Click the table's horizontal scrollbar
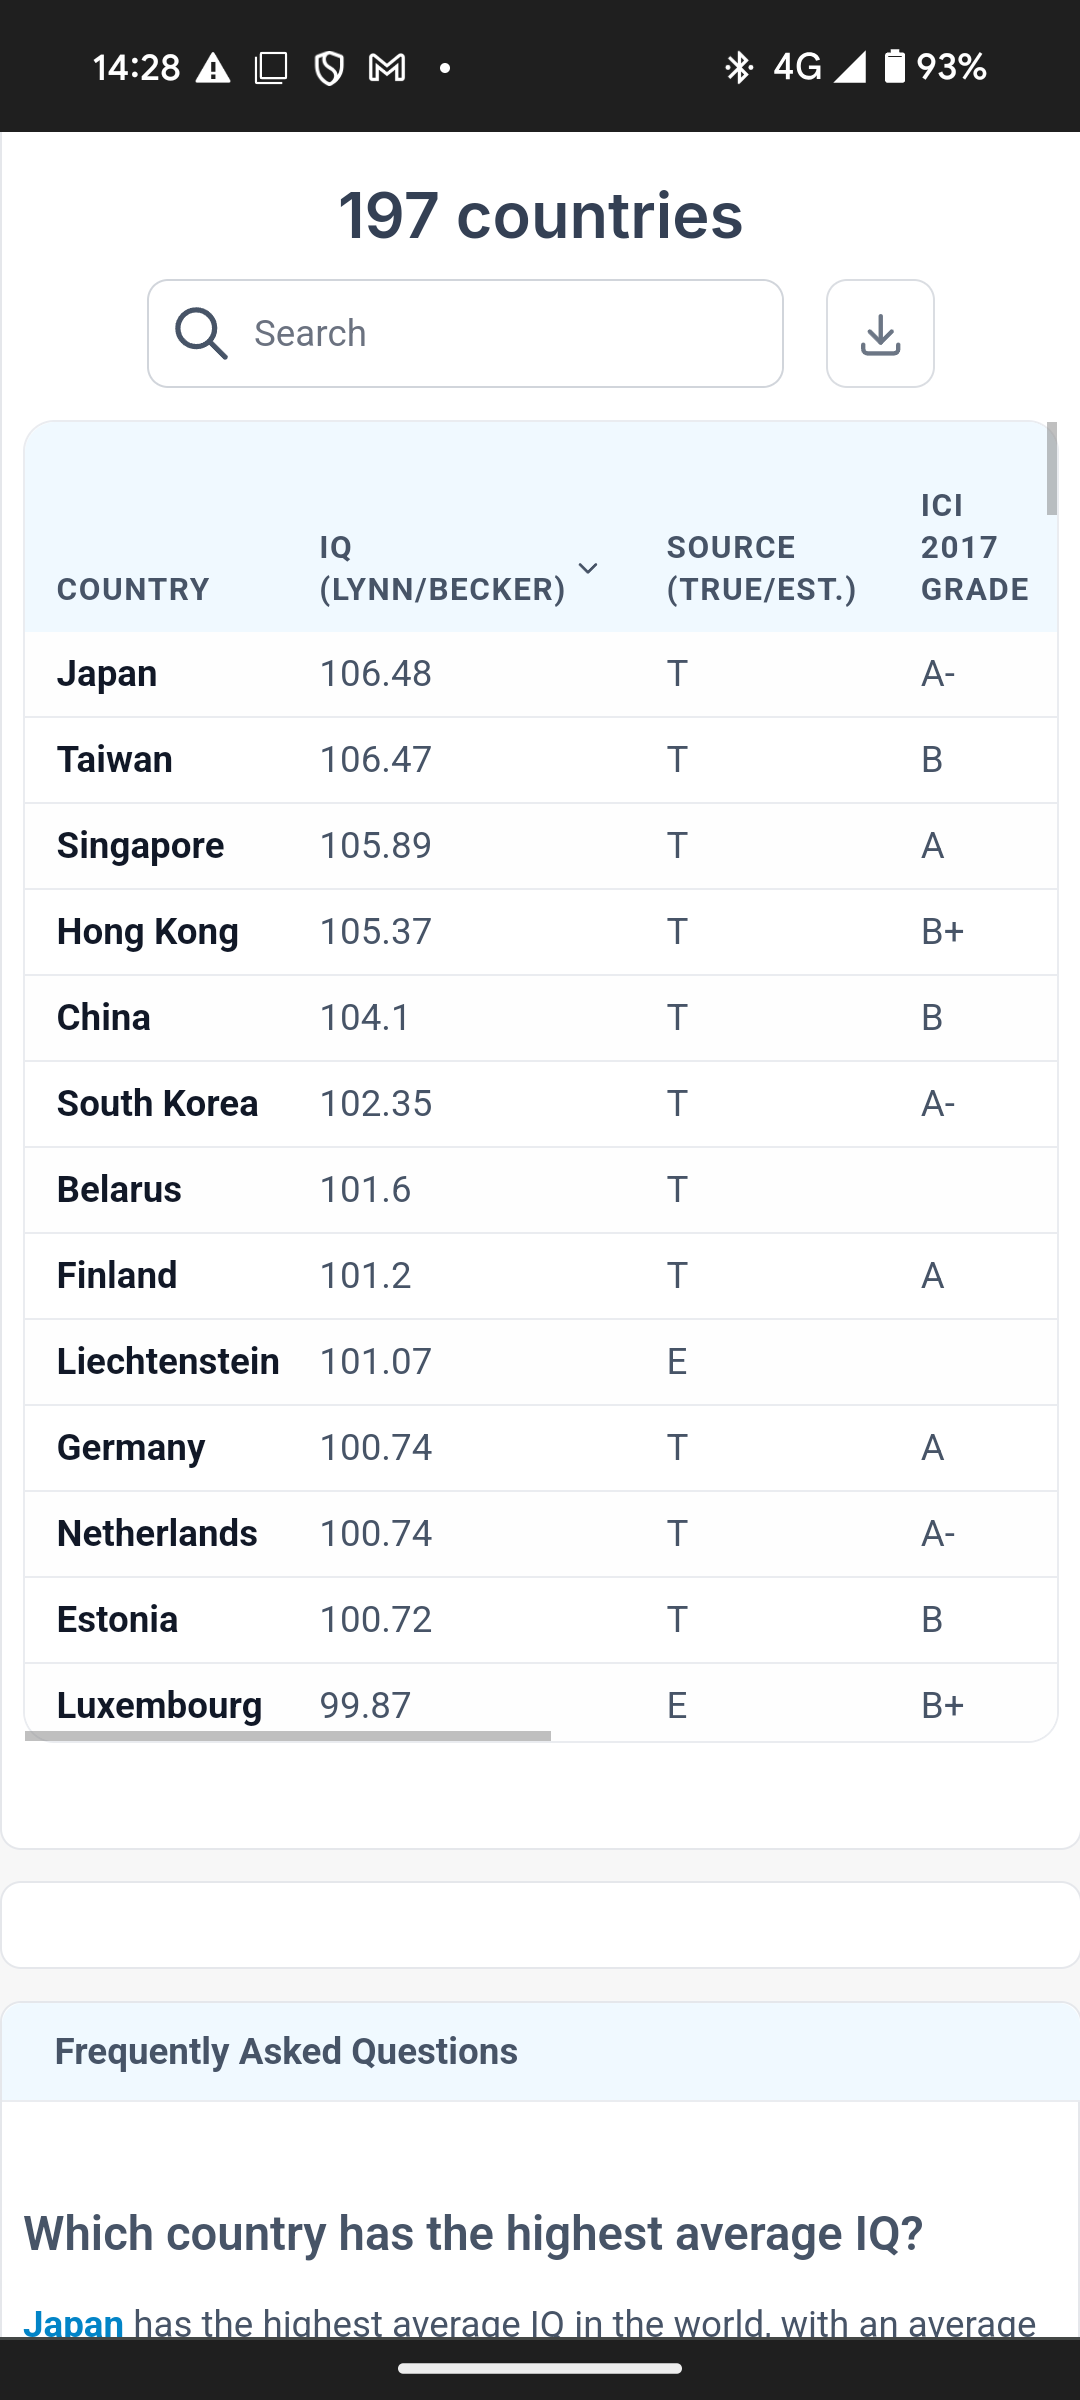1080x2400 pixels. coord(288,1736)
